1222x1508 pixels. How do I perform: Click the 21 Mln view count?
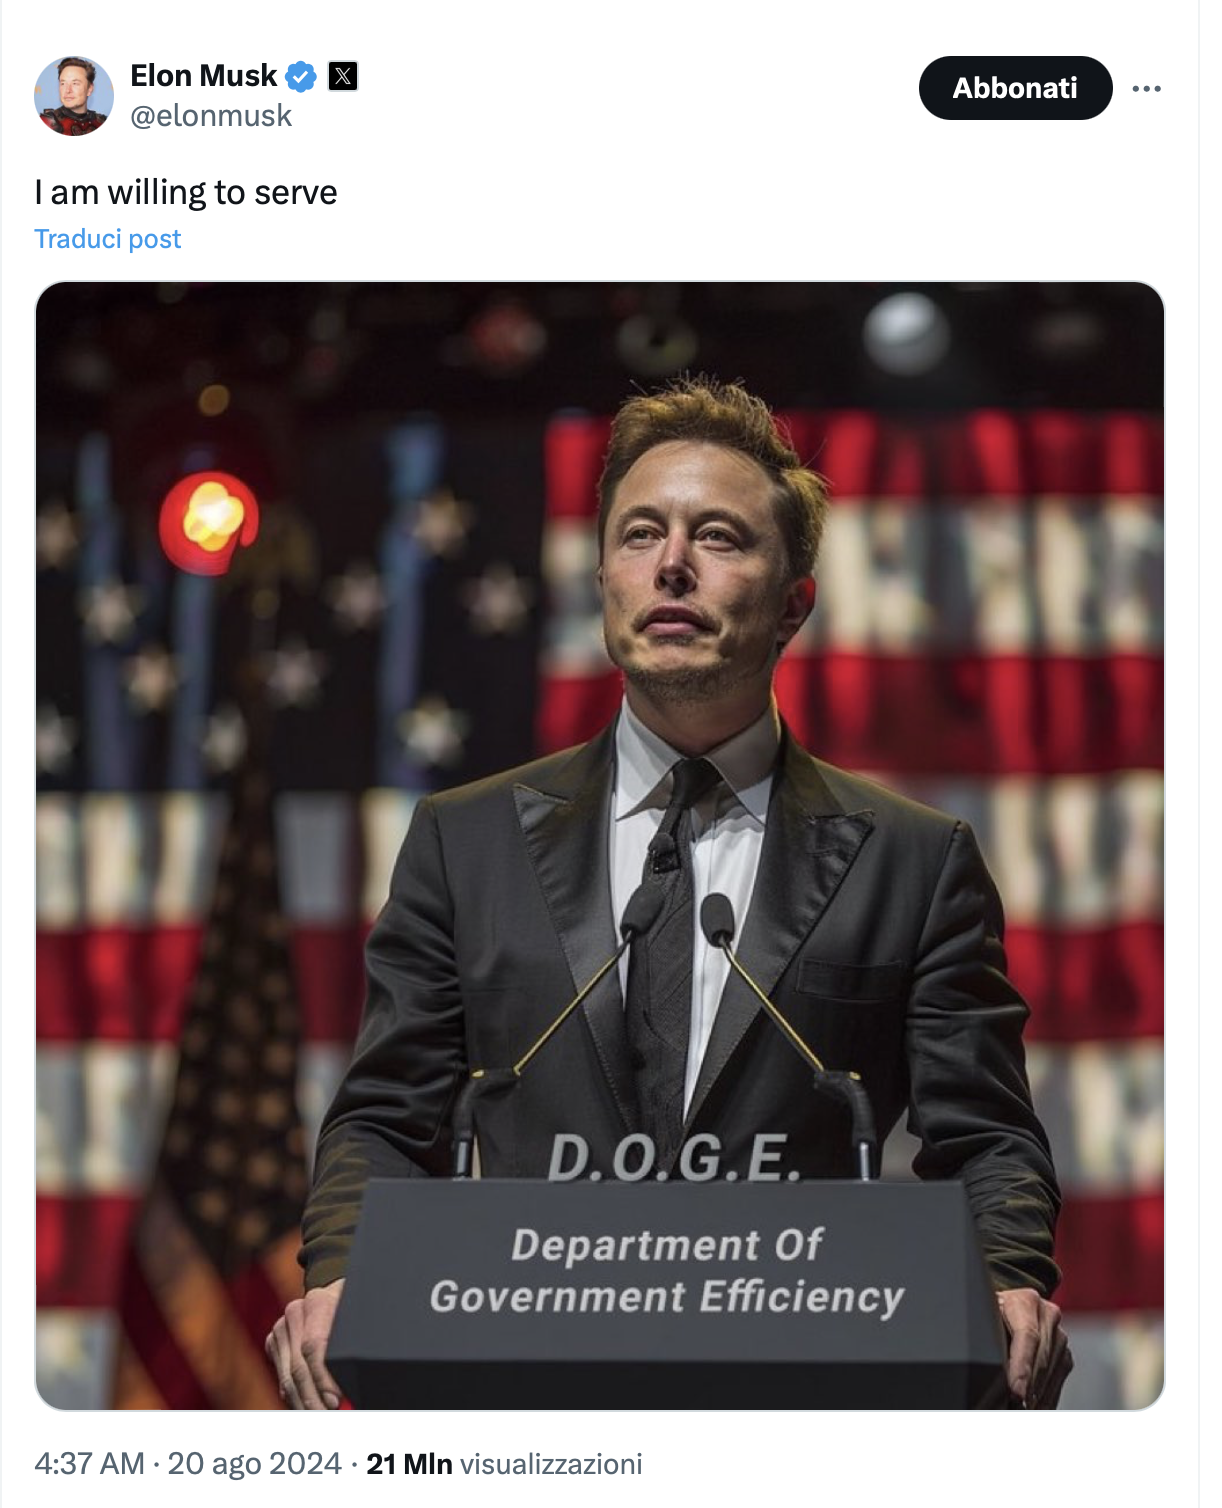(409, 1464)
